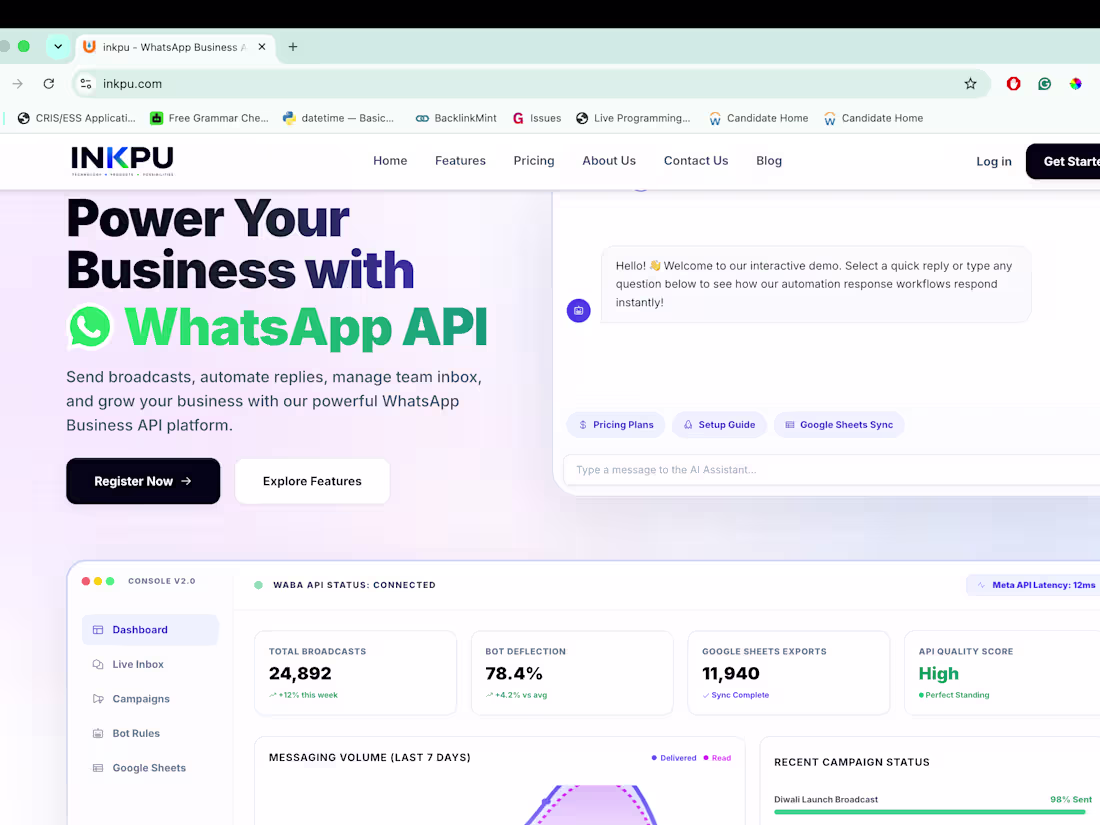
Task: Open the Grammarly extension icon
Action: pos(1045,83)
